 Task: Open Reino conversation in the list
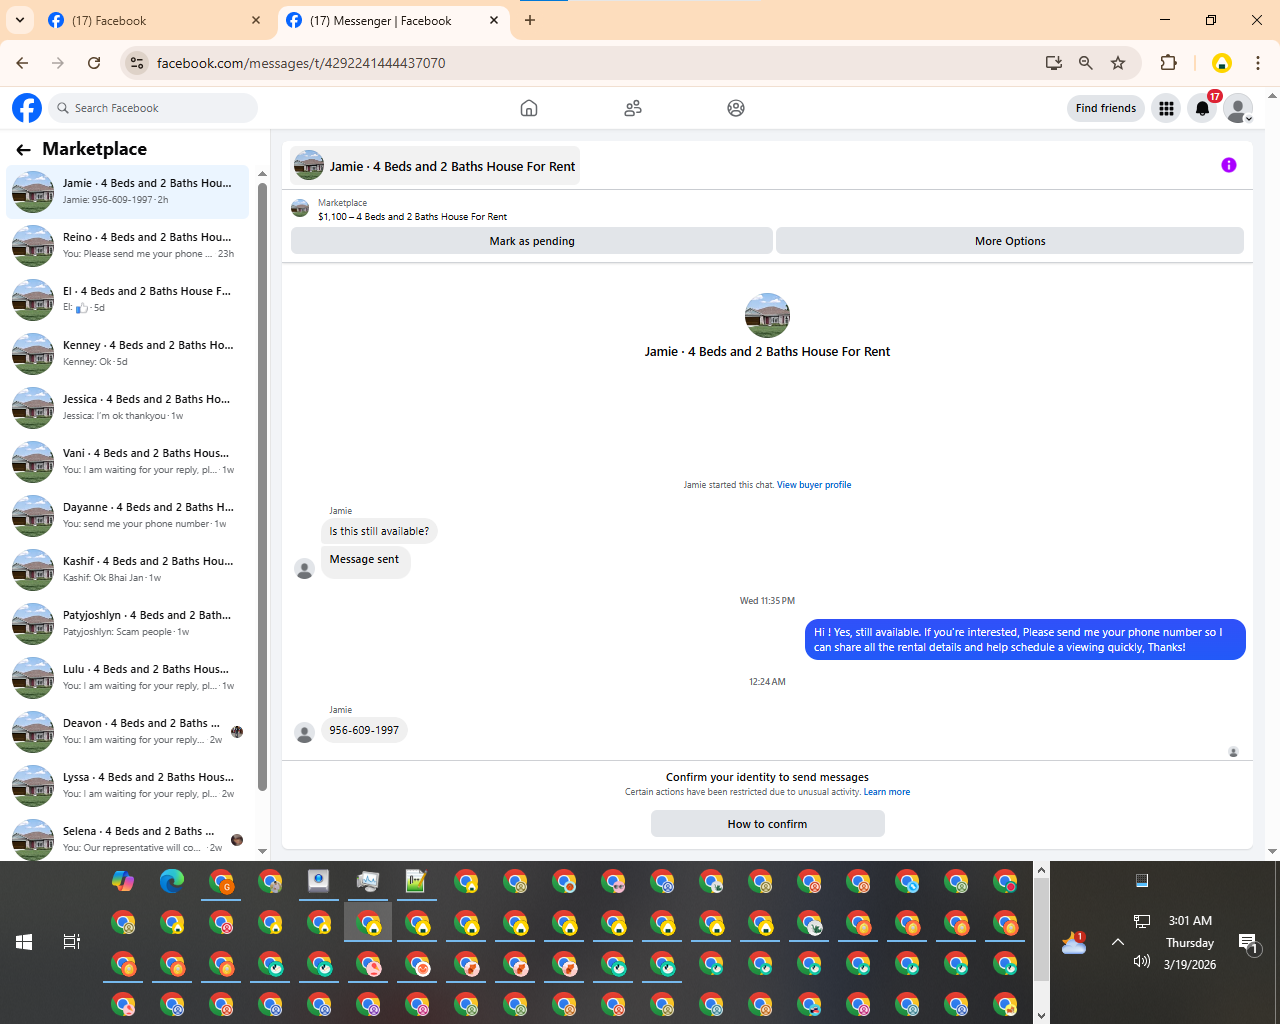click(x=128, y=245)
